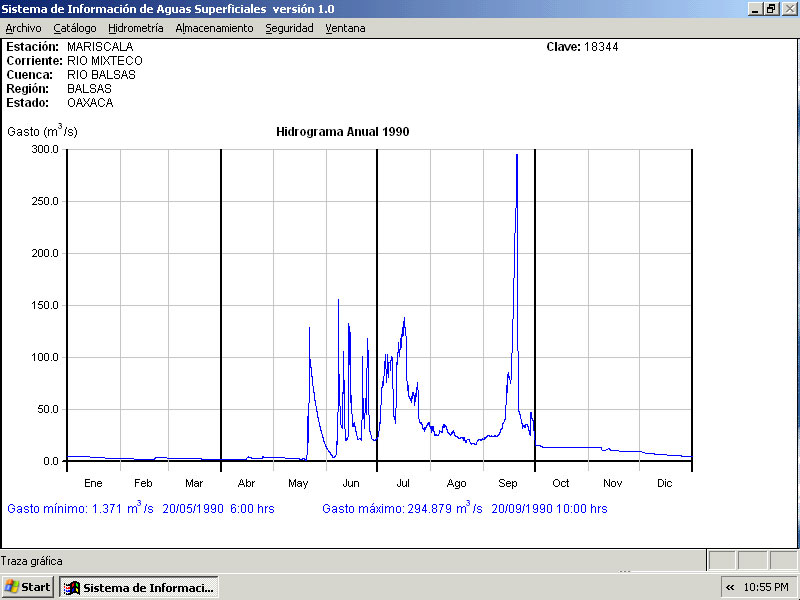Click the Traza gráfica status bar text
The width and height of the screenshot is (800, 600).
[x=32, y=561]
